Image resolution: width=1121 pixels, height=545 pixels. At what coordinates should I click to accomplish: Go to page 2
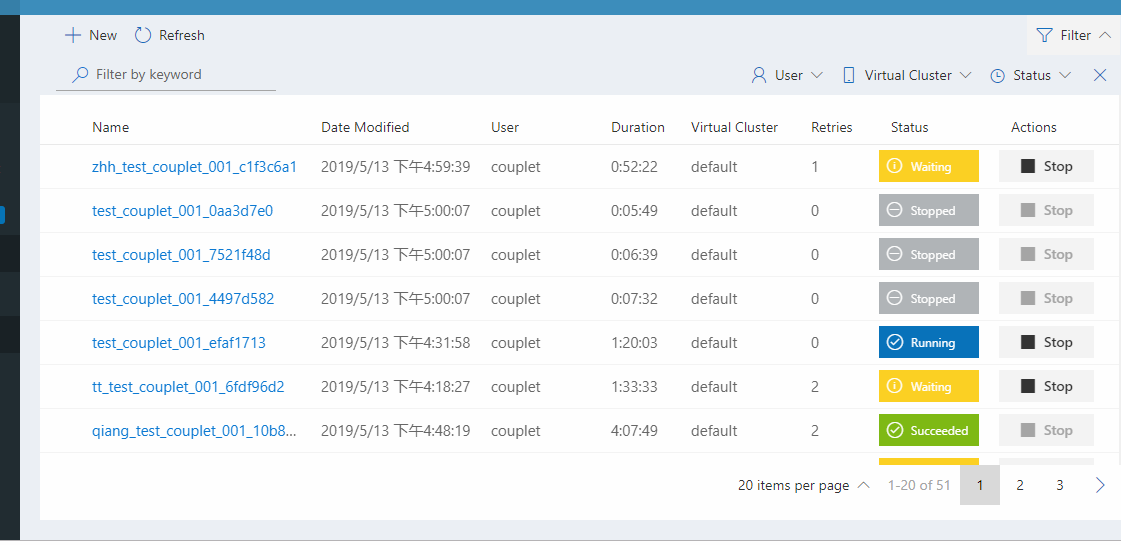pyautogui.click(x=1020, y=485)
